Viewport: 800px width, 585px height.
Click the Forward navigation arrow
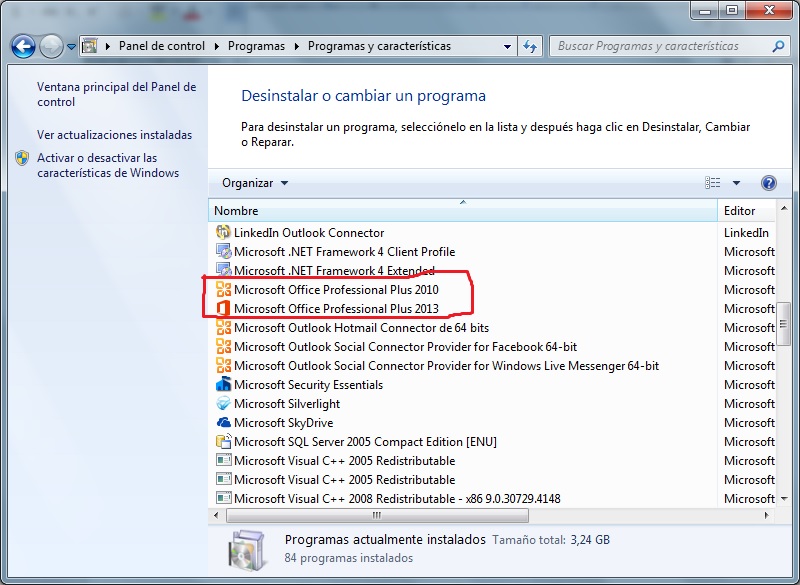point(51,46)
